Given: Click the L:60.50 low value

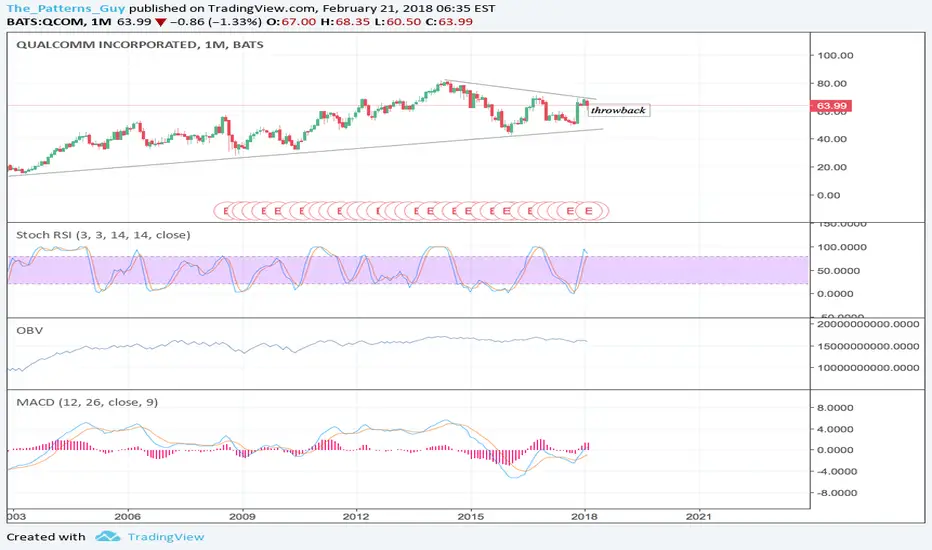Looking at the screenshot, I should click(x=398, y=21).
